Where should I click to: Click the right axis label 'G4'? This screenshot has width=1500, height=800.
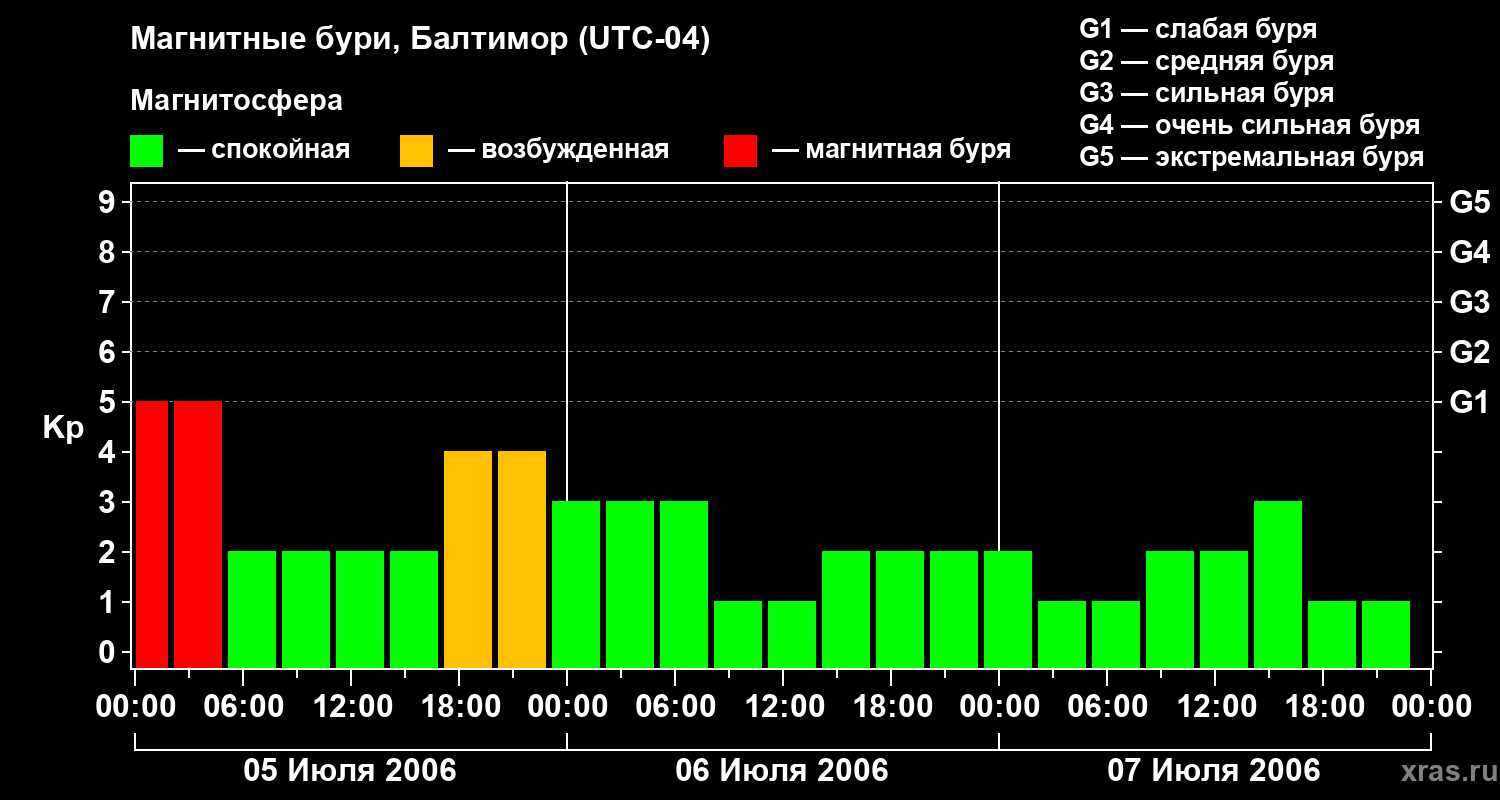coord(1469,252)
